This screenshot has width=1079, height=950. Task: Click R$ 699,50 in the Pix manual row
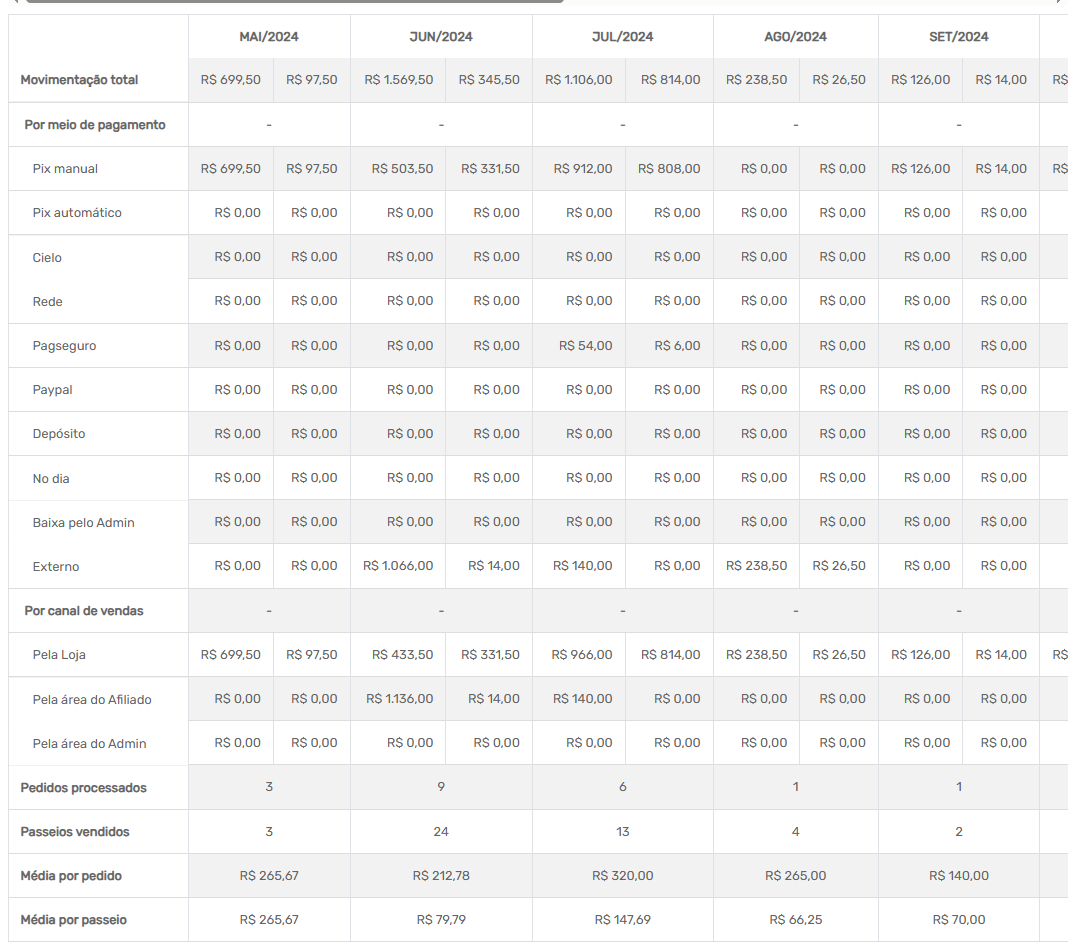(231, 169)
